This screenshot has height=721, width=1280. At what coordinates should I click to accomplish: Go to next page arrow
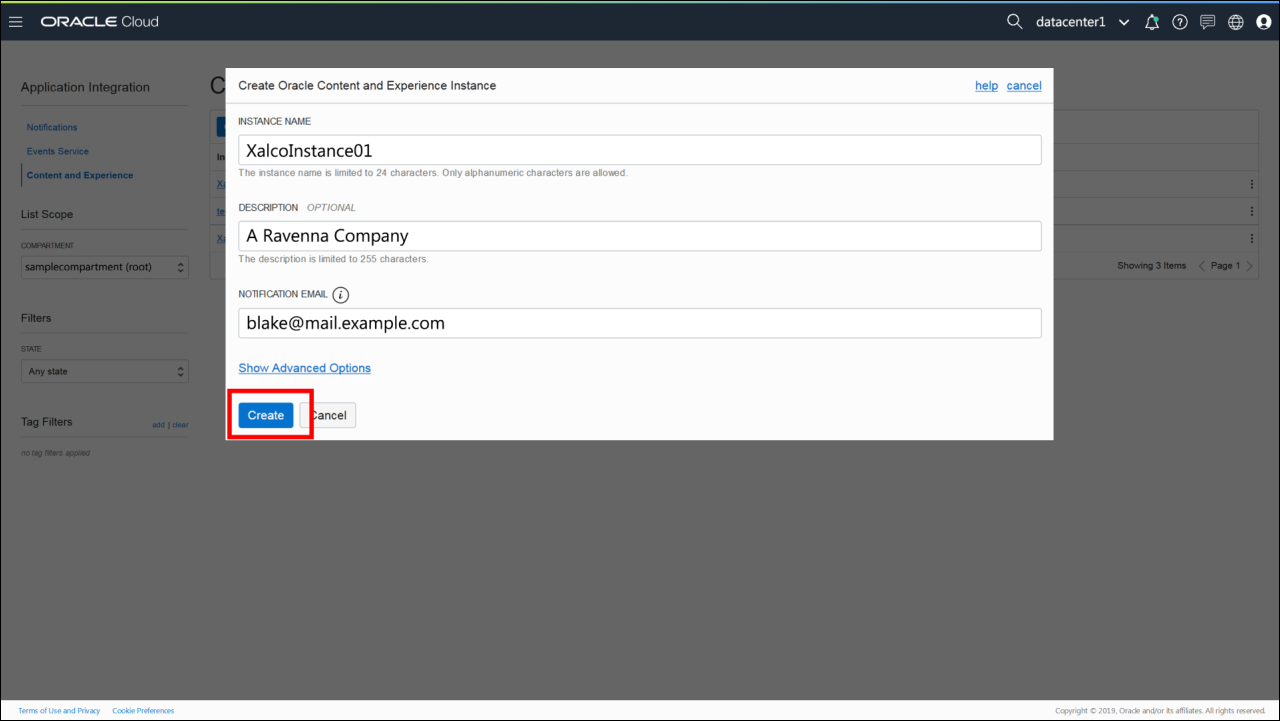tap(1249, 266)
